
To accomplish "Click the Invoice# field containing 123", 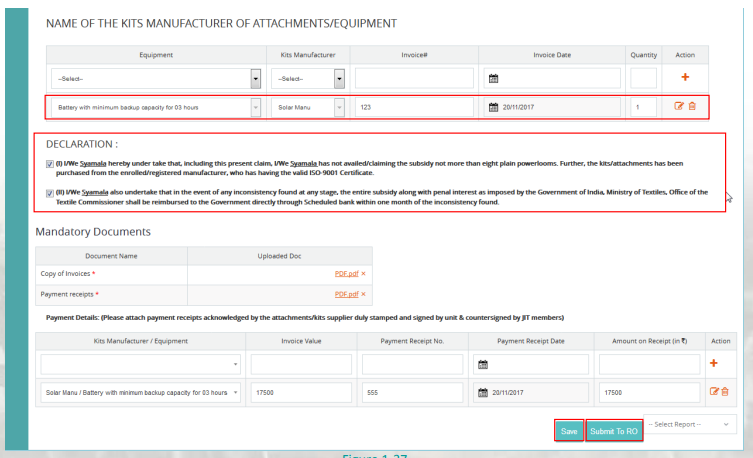I will pos(414,107).
